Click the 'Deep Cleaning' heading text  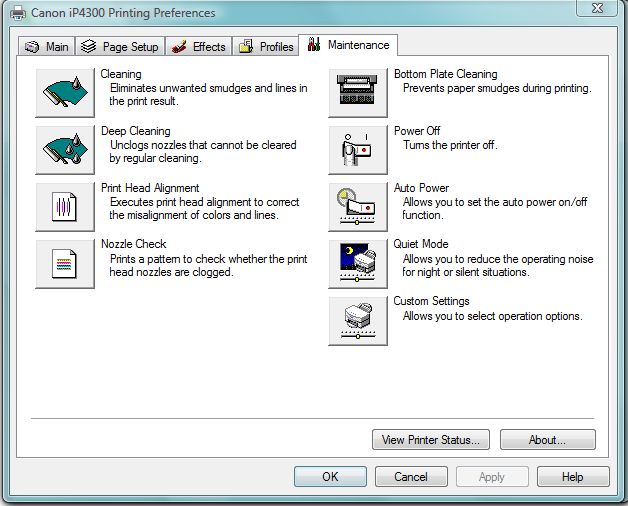click(136, 131)
